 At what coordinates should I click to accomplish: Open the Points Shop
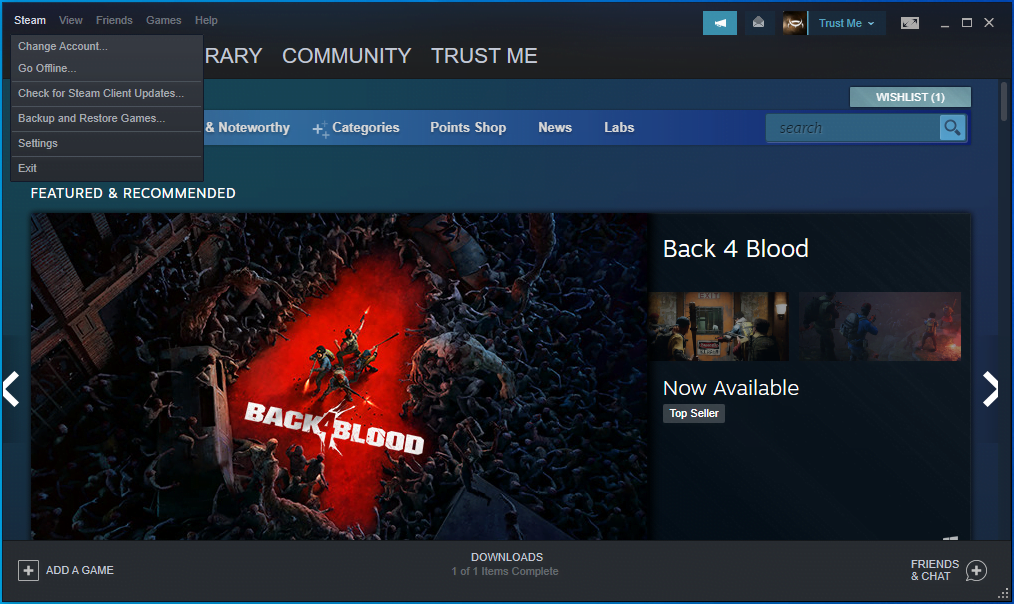[468, 127]
